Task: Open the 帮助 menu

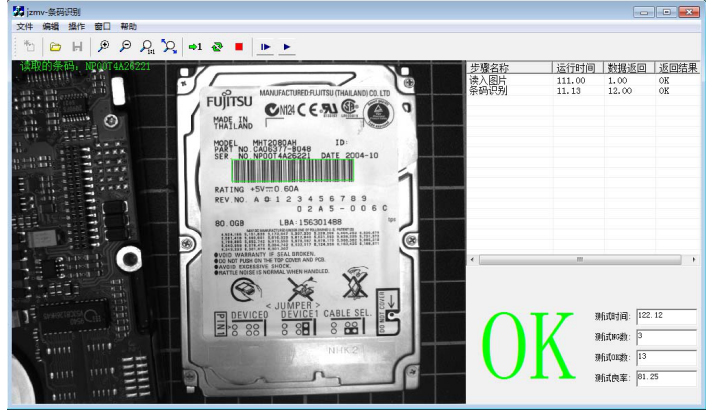Action: pyautogui.click(x=128, y=26)
